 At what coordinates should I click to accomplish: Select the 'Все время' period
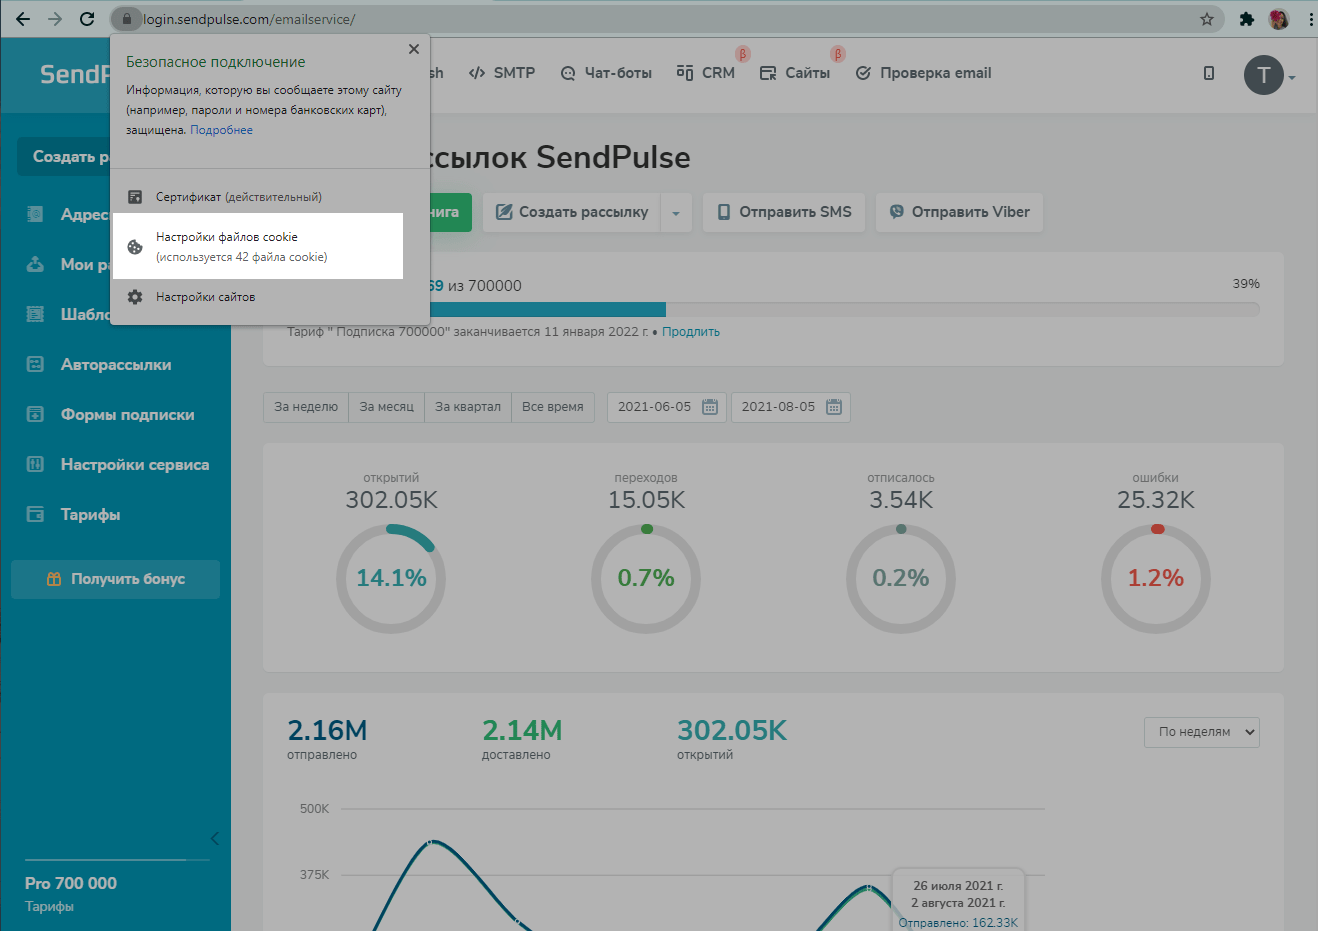click(553, 407)
